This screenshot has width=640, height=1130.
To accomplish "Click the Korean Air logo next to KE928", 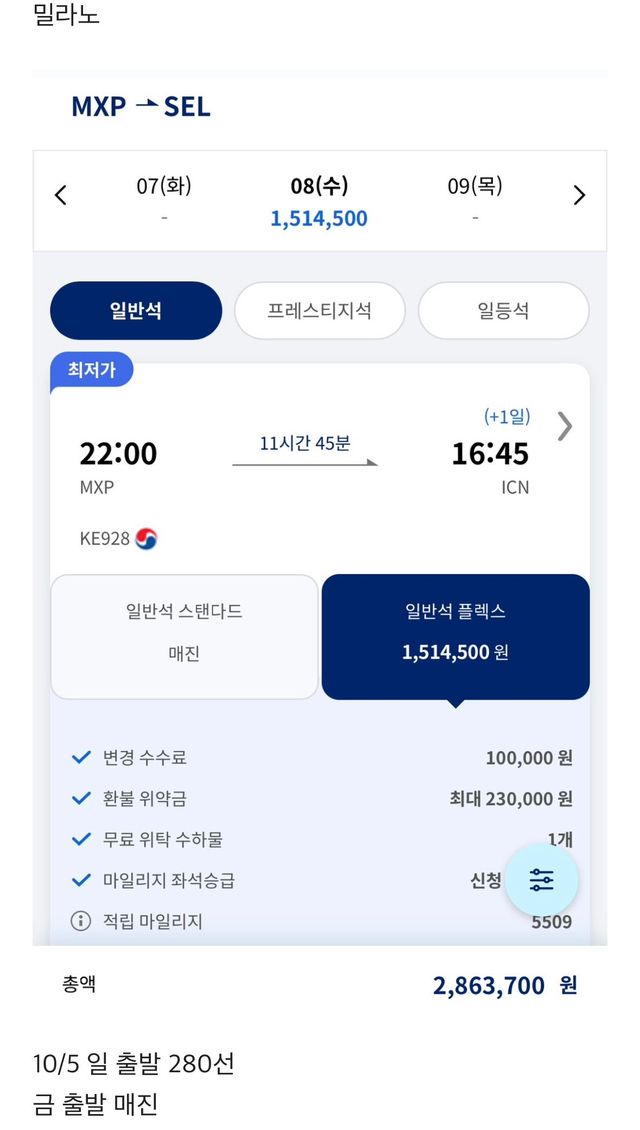I will pos(146,539).
